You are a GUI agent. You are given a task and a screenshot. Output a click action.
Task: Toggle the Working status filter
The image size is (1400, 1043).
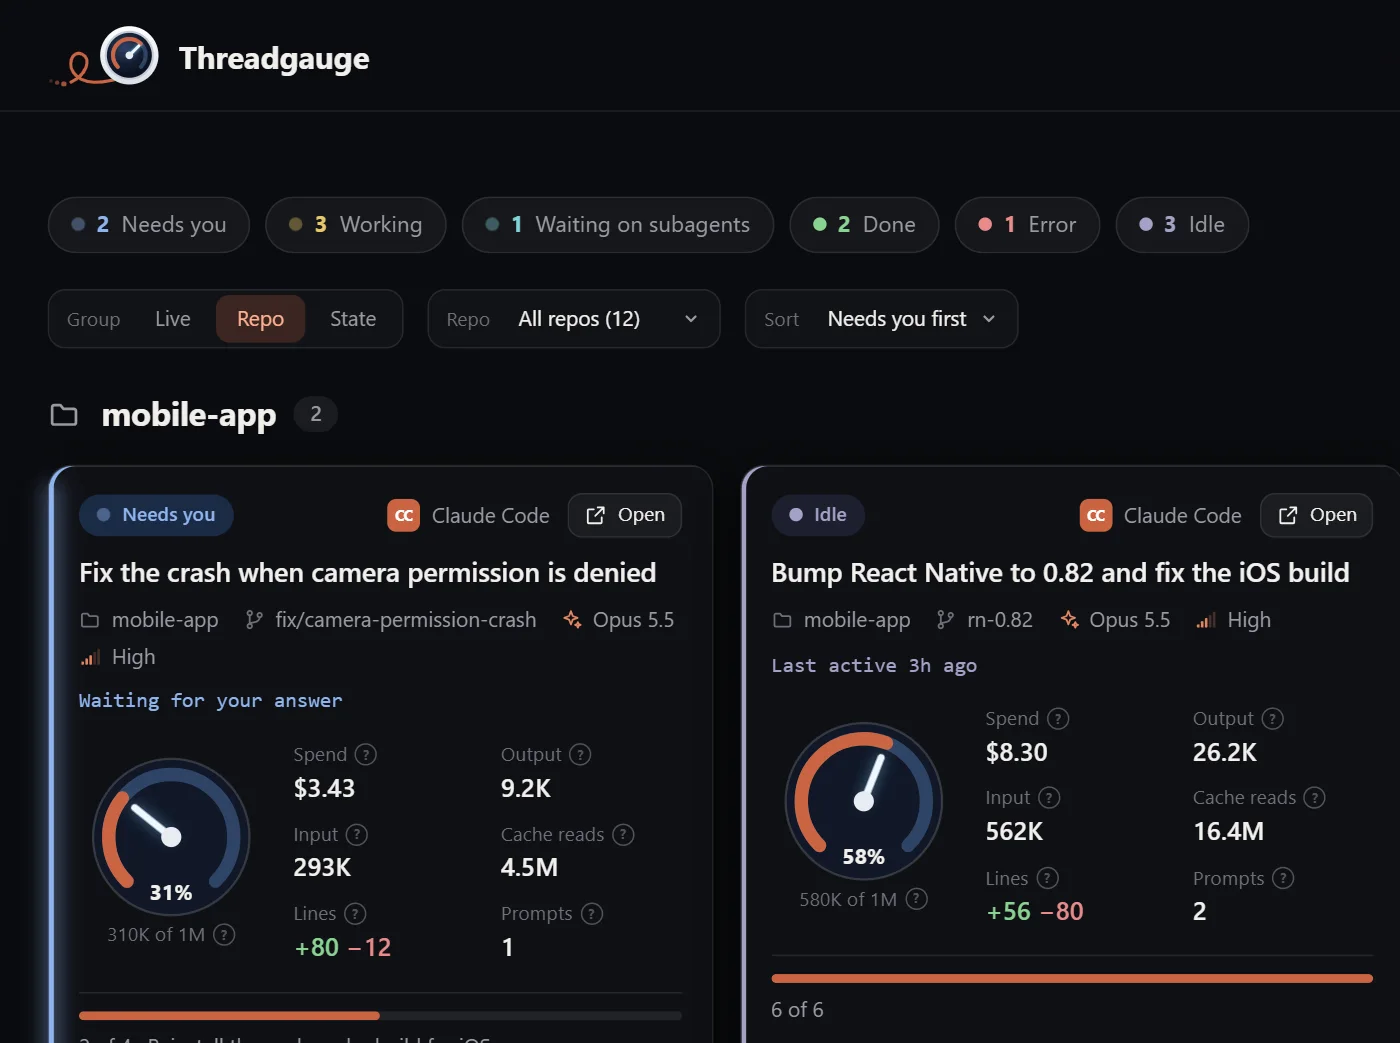tap(355, 225)
